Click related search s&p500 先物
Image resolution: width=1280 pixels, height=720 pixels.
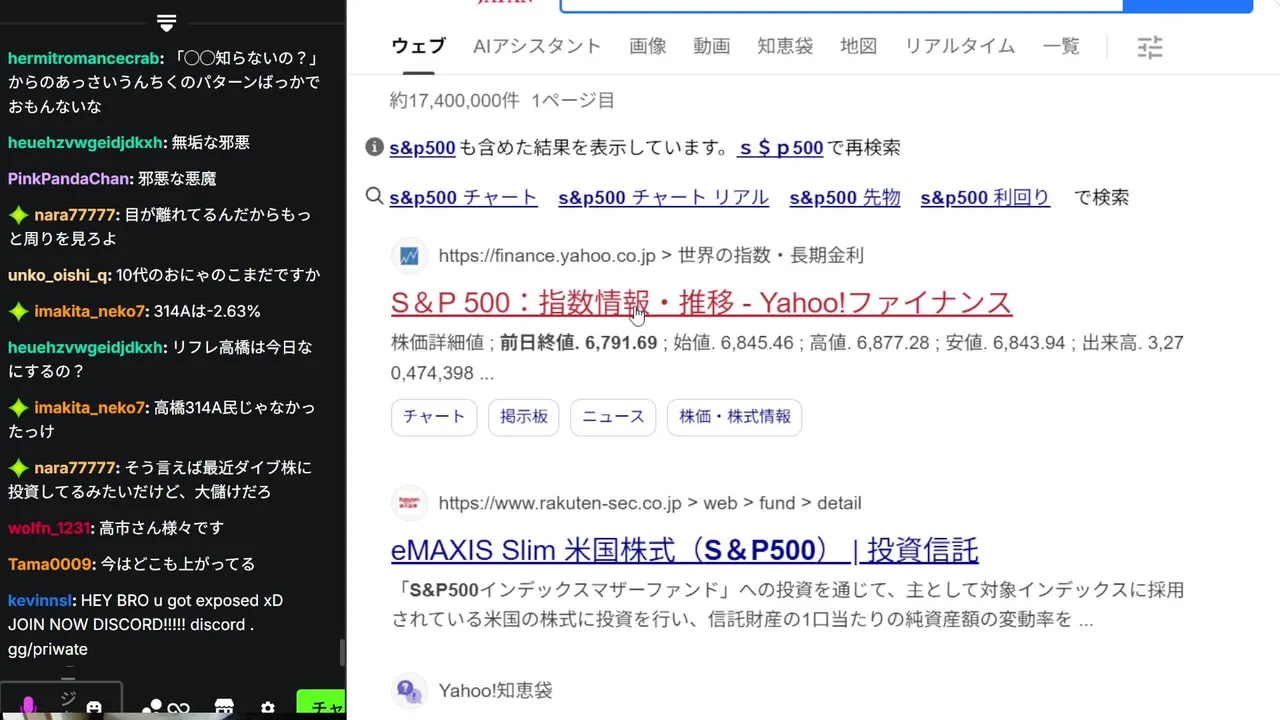click(845, 198)
